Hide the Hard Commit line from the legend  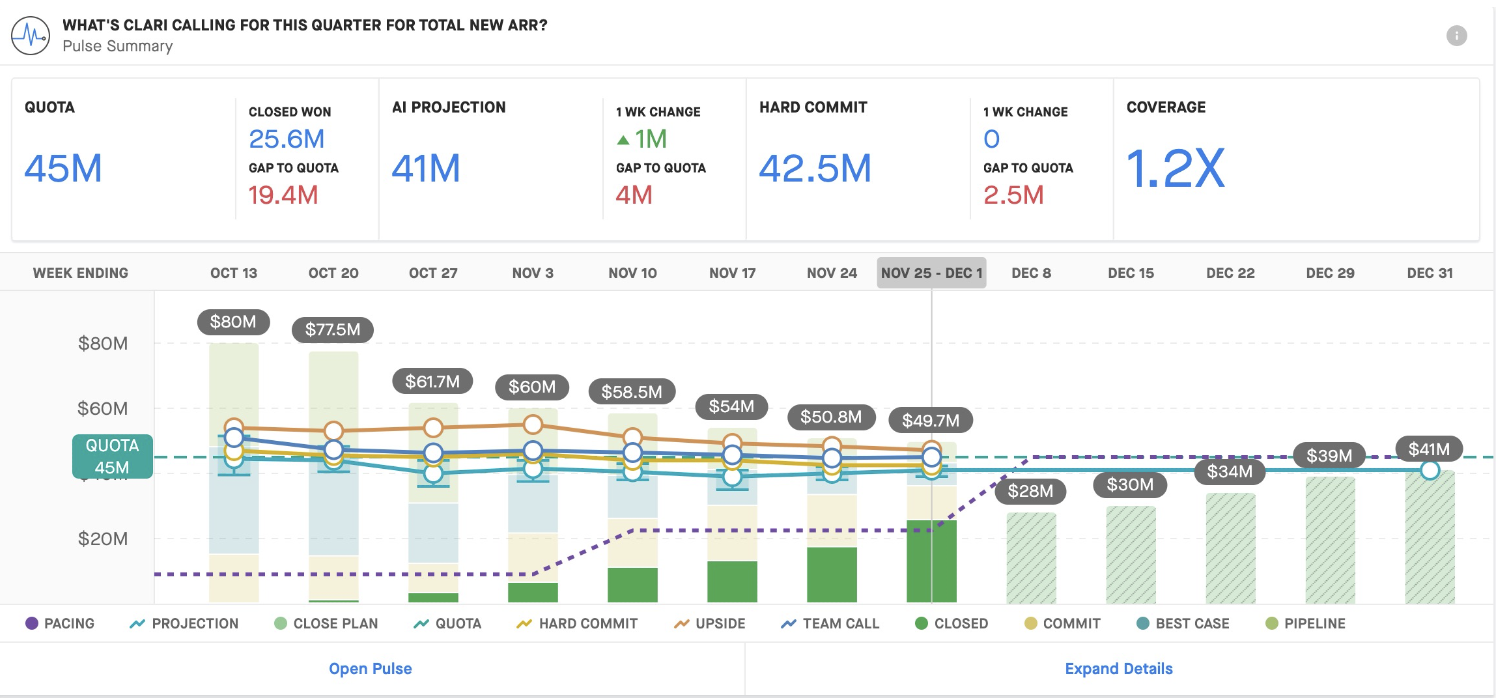coord(576,623)
